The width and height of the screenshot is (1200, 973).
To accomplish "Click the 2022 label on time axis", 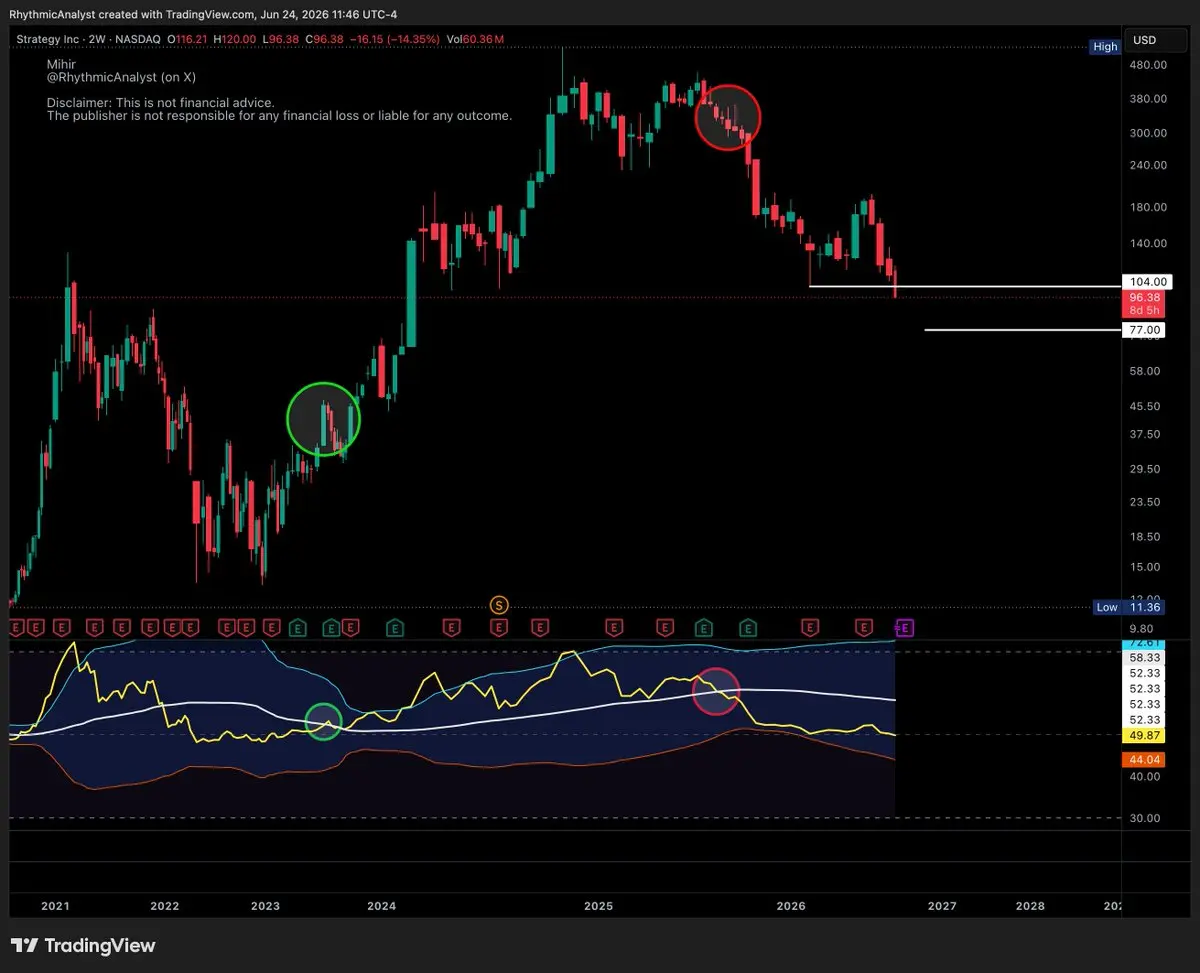I will coord(164,906).
